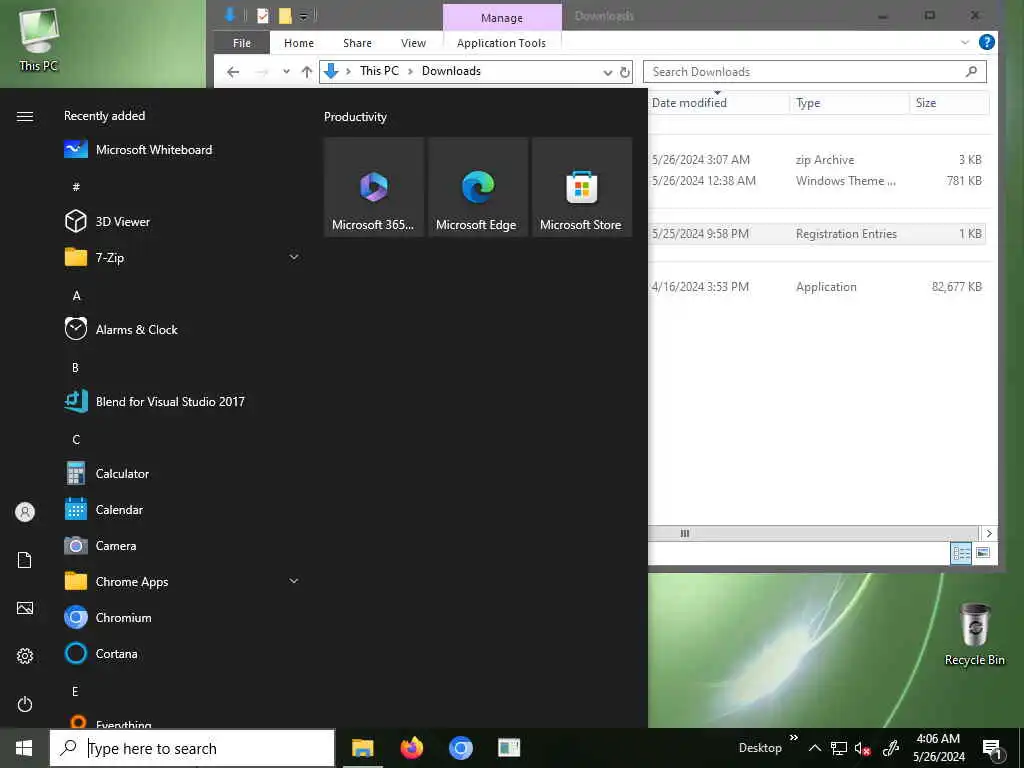Screen dimensions: 1024x768
Task: Switch to large icons view button
Action: click(982, 553)
